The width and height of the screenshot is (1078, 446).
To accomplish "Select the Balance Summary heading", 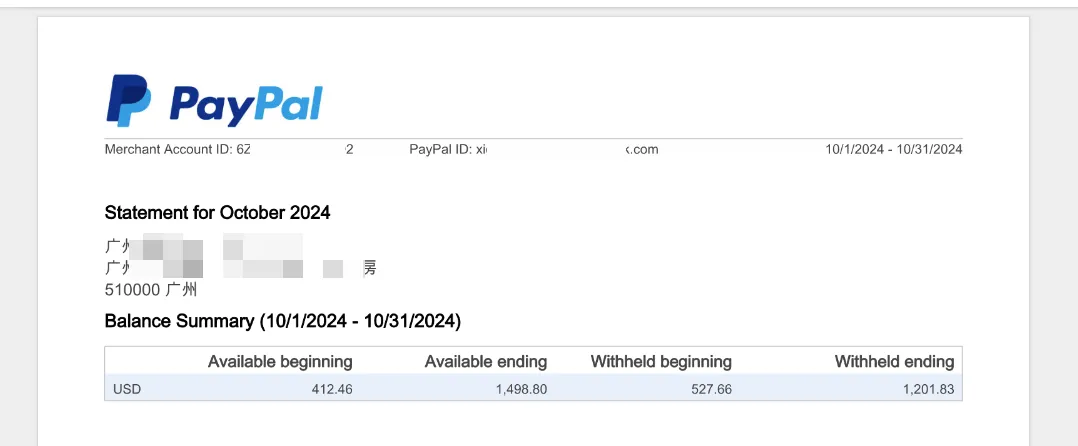I will [283, 321].
